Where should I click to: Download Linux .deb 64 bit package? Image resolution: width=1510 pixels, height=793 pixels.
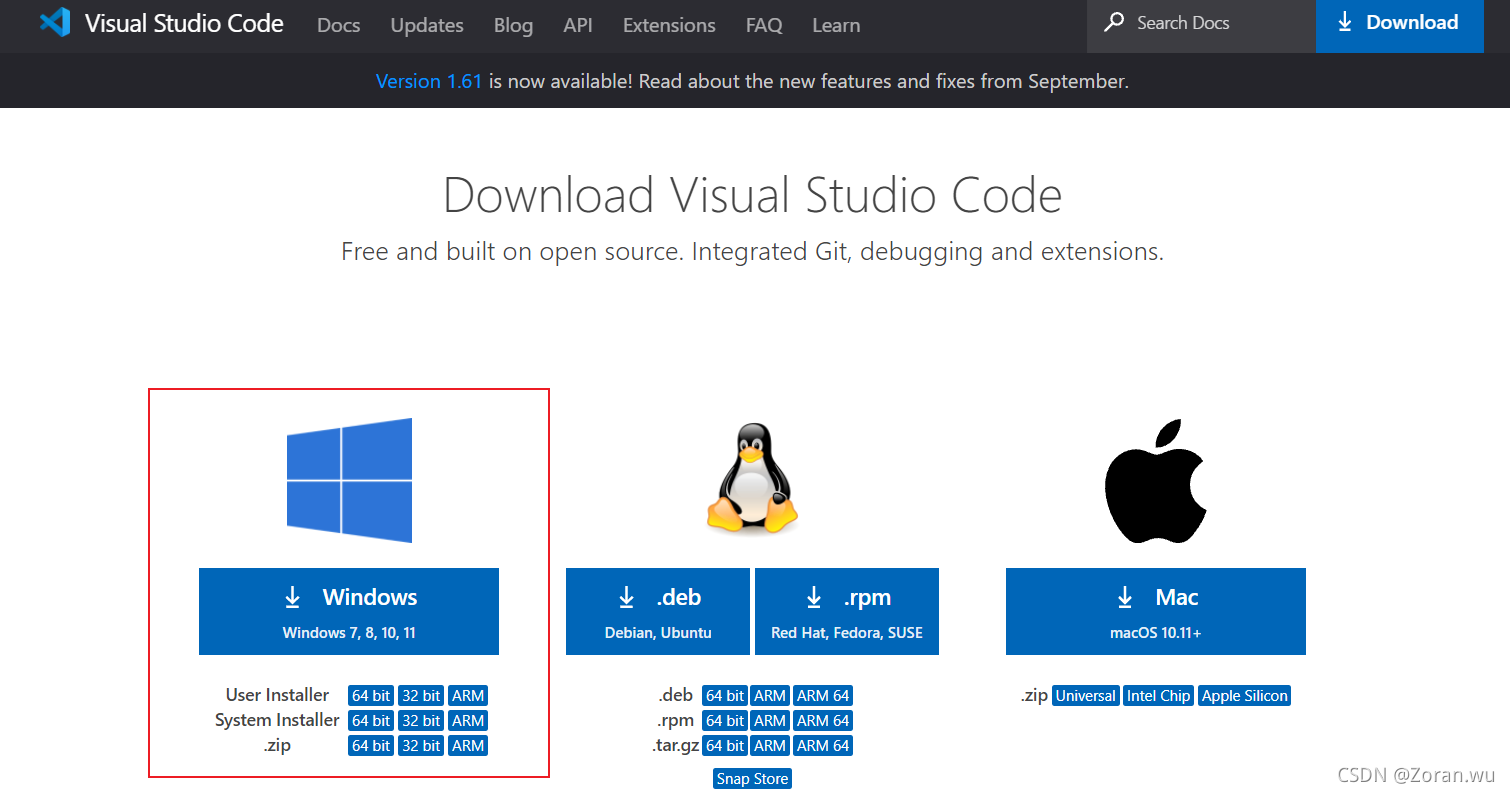point(725,696)
